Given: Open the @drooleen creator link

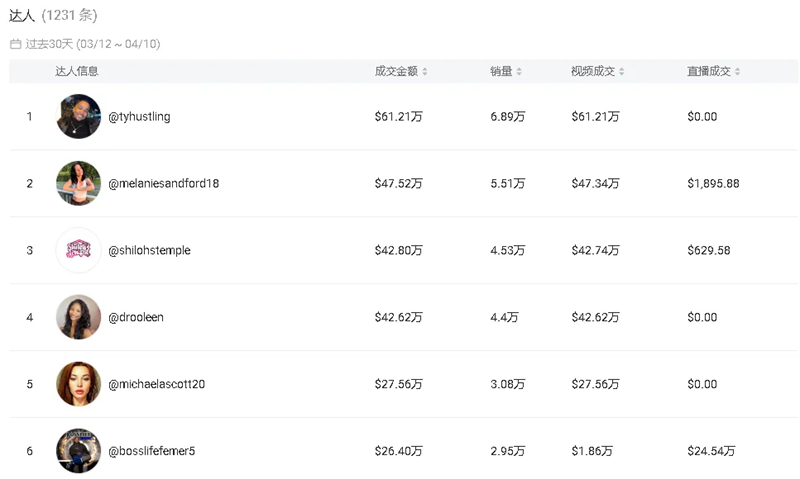Looking at the screenshot, I should tap(136, 317).
